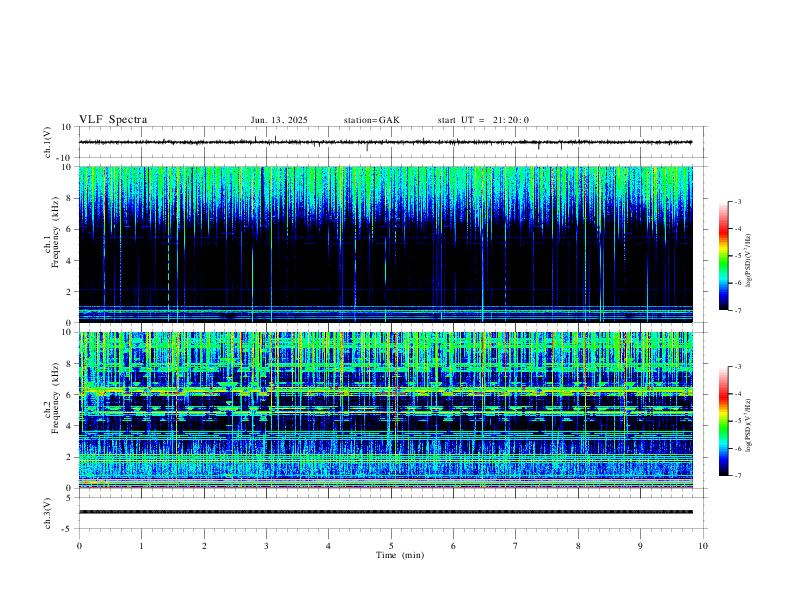Click the 'start UT = 21:20:0' text
Image resolution: width=792 pixels, height=612 pixels.
tap(483, 120)
